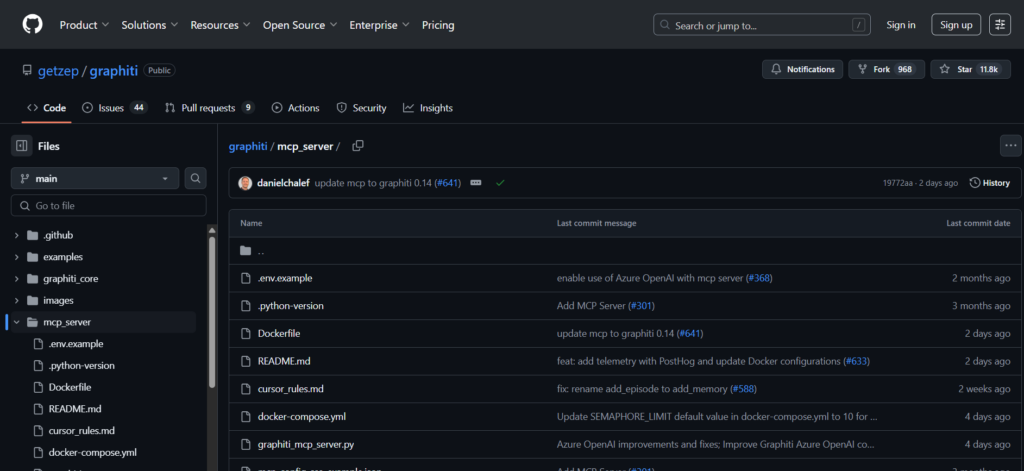Expand the Open Source menu
The width and height of the screenshot is (1024, 471).
300,25
